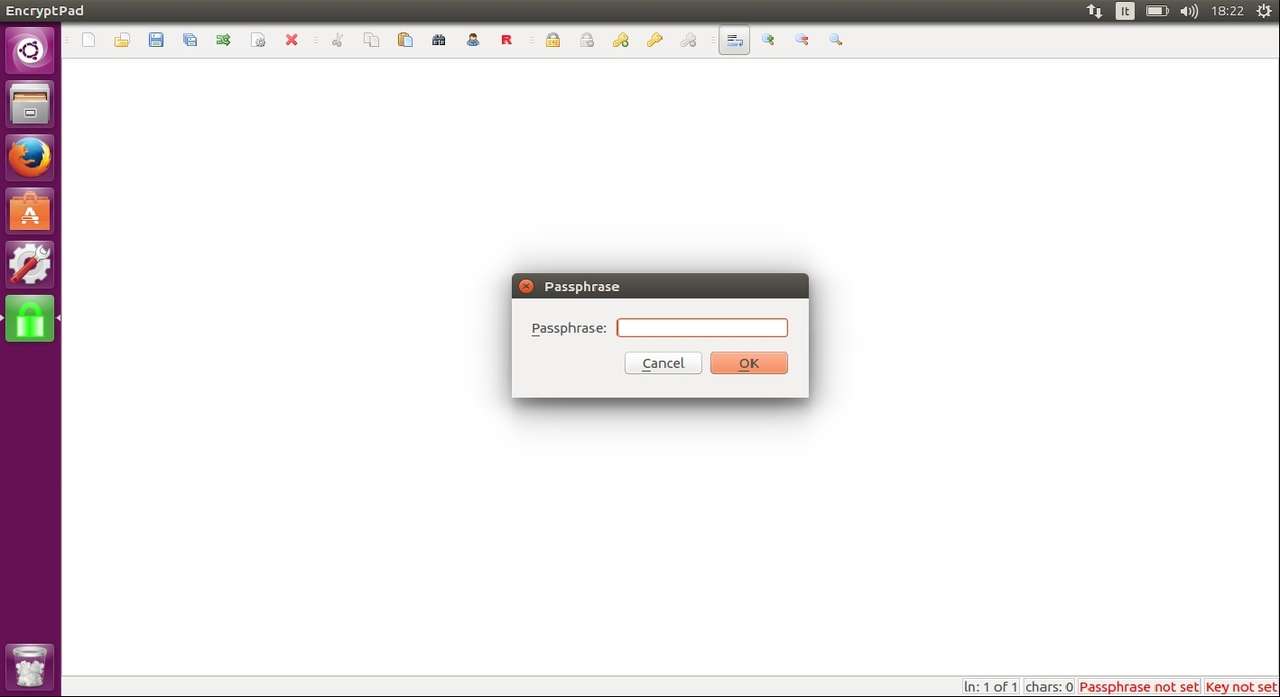Screen dimensions: 1280x697
Task: Toggle the word wrap toolbar button
Action: coord(734,40)
